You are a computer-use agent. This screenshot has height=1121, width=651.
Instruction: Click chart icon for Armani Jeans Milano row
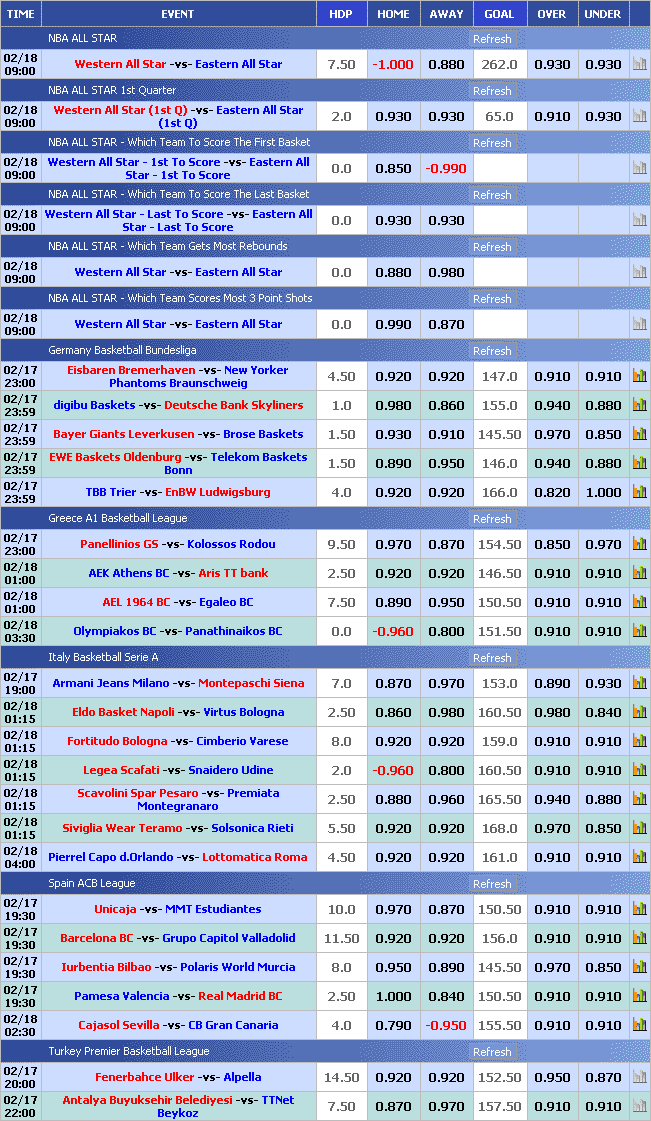[x=639, y=683]
